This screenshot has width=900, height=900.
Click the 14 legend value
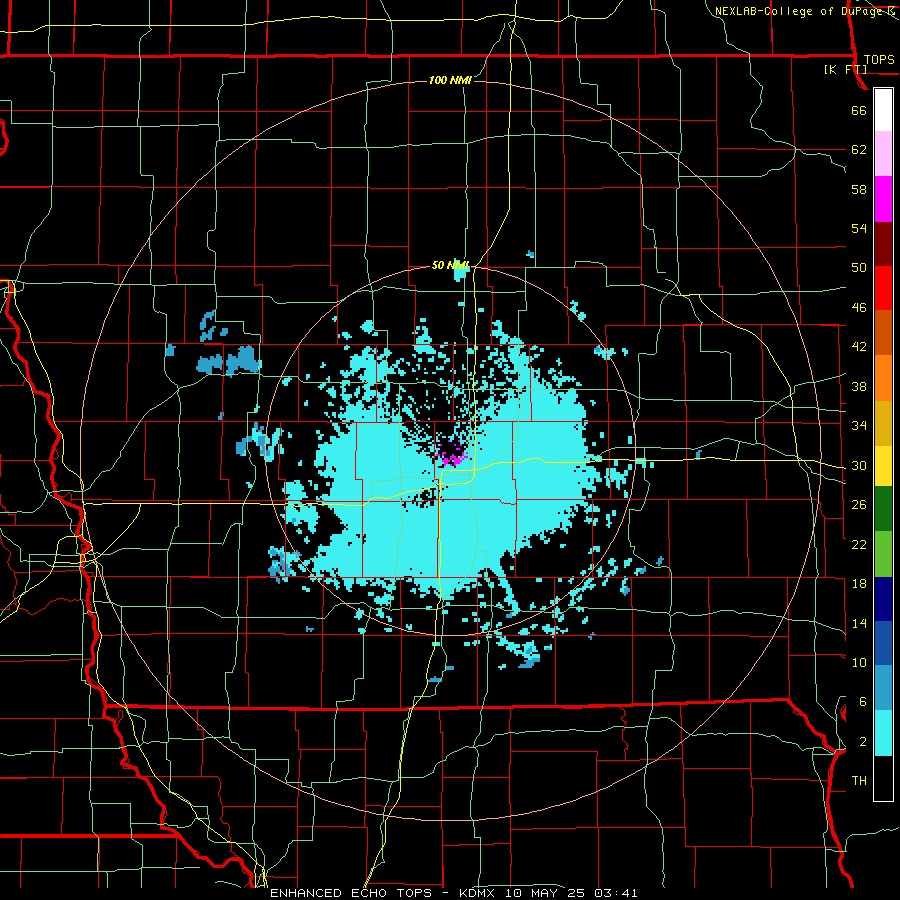[x=859, y=623]
